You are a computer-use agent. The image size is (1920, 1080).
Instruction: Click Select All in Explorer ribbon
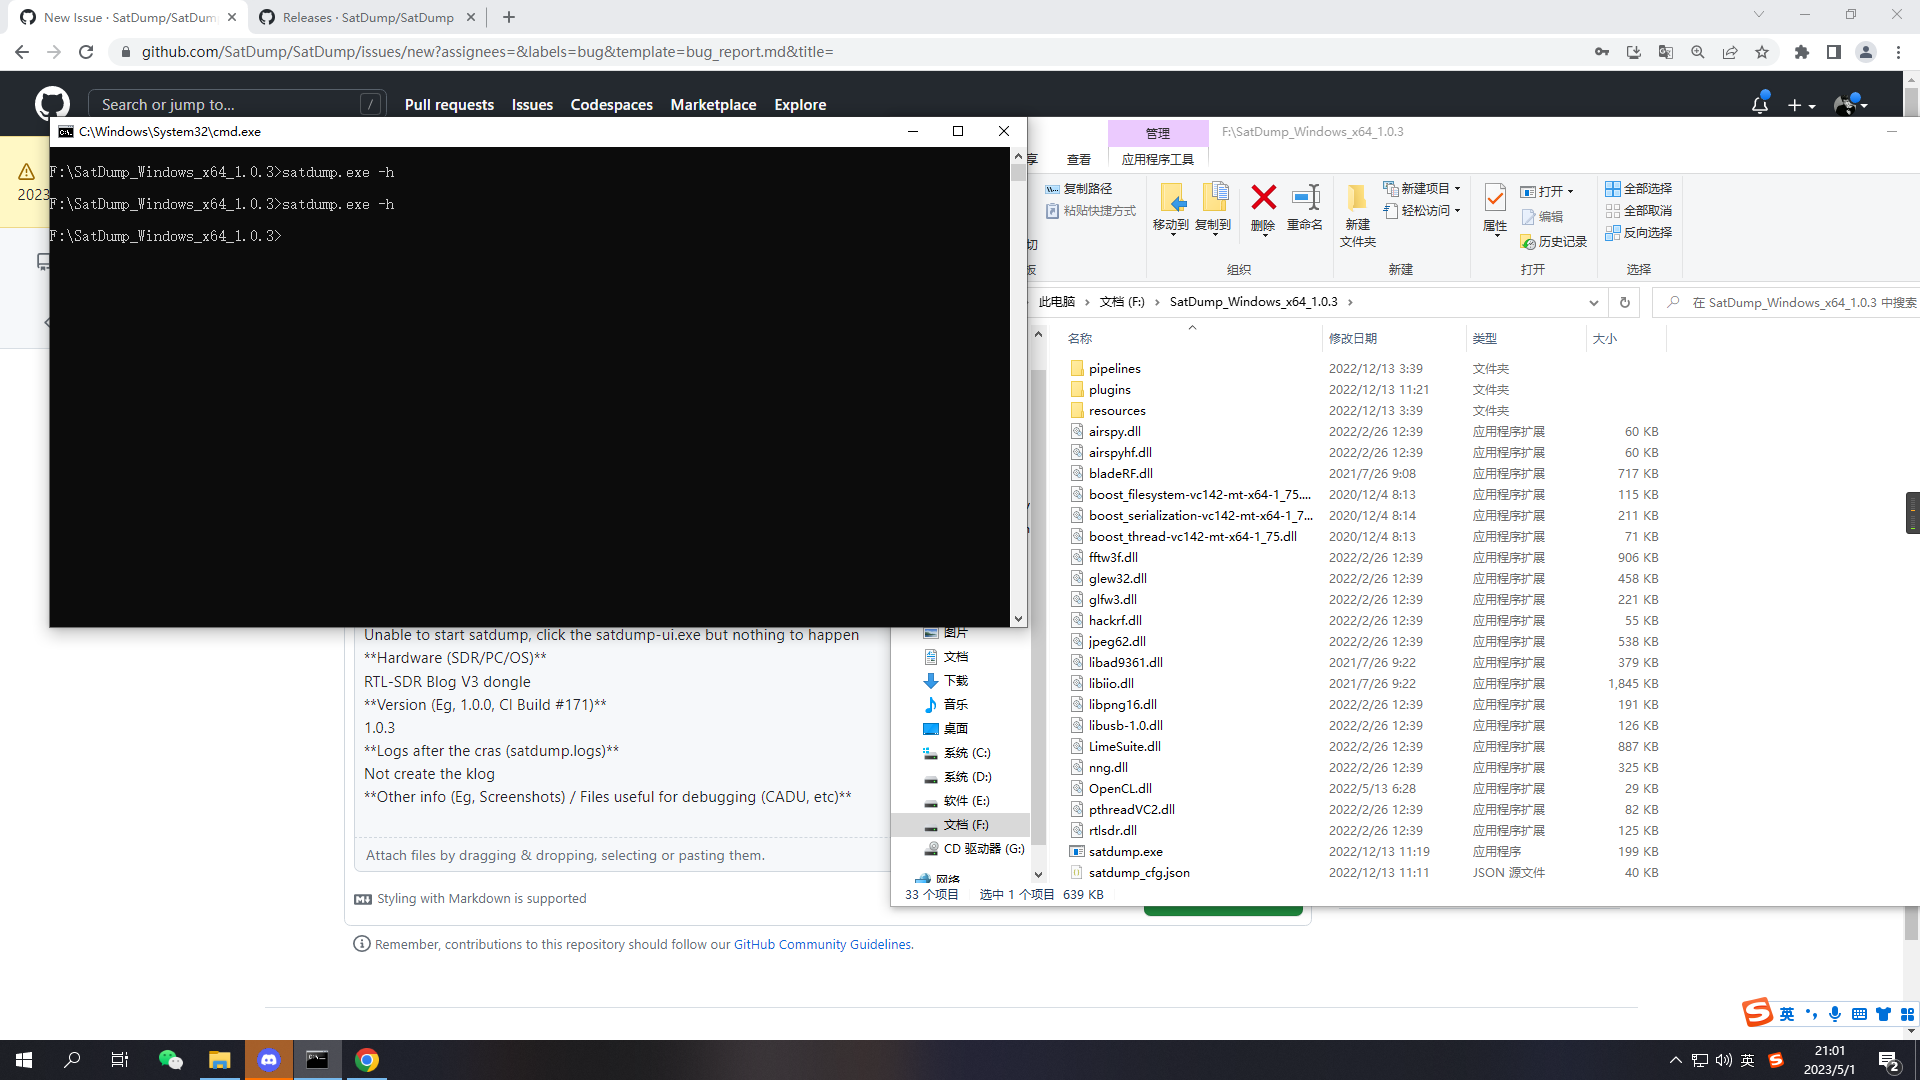pyautogui.click(x=1638, y=188)
